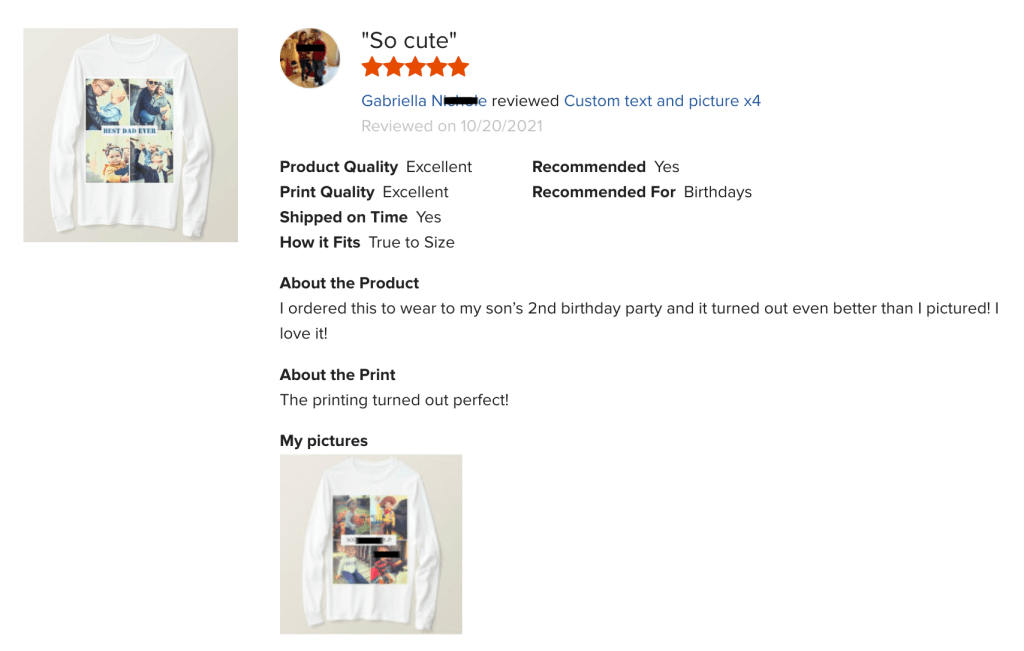Screen dimensions: 1024x651
Task: Click the 'Product Quality' label
Action: pyautogui.click(x=339, y=167)
